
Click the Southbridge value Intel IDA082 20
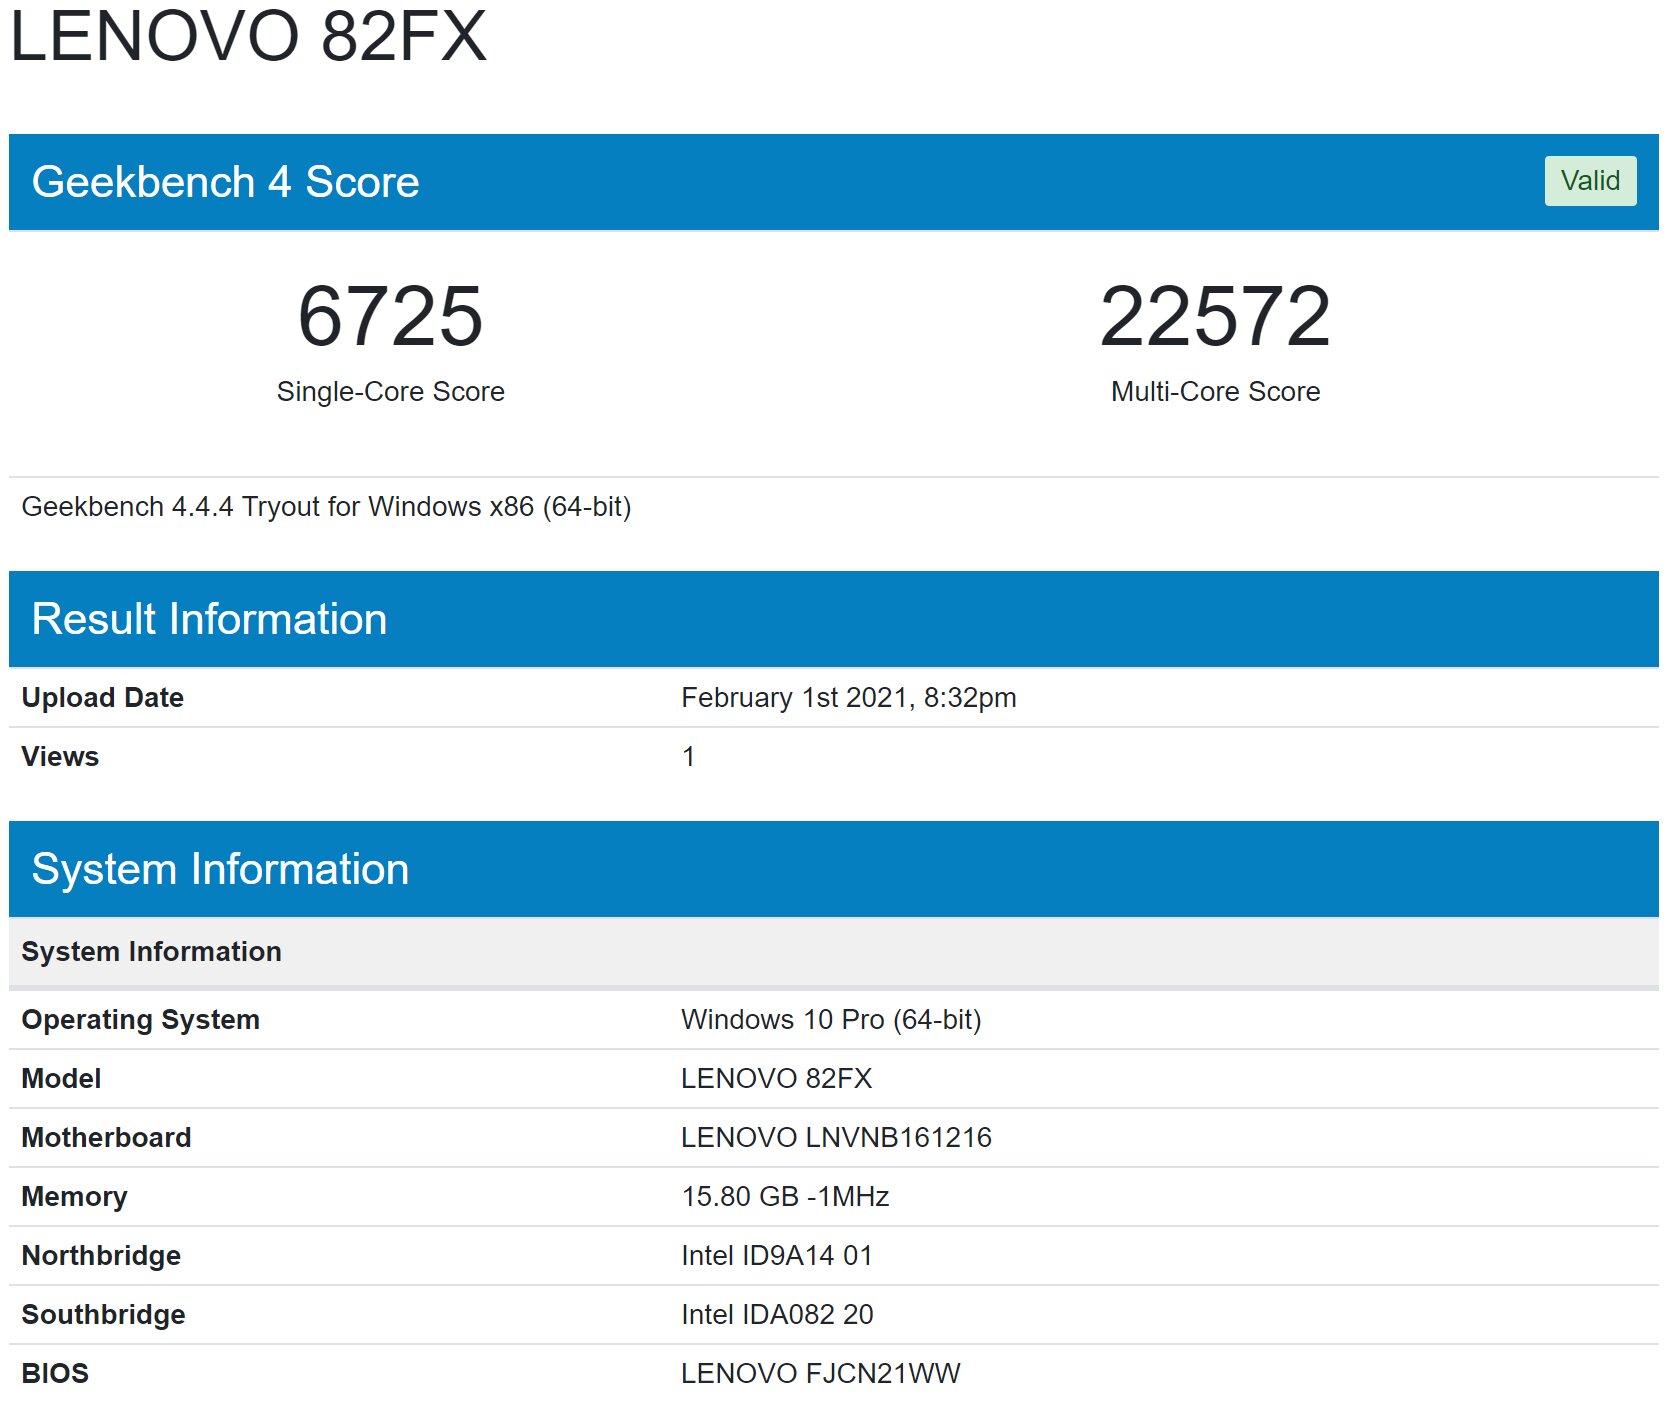coord(777,1314)
